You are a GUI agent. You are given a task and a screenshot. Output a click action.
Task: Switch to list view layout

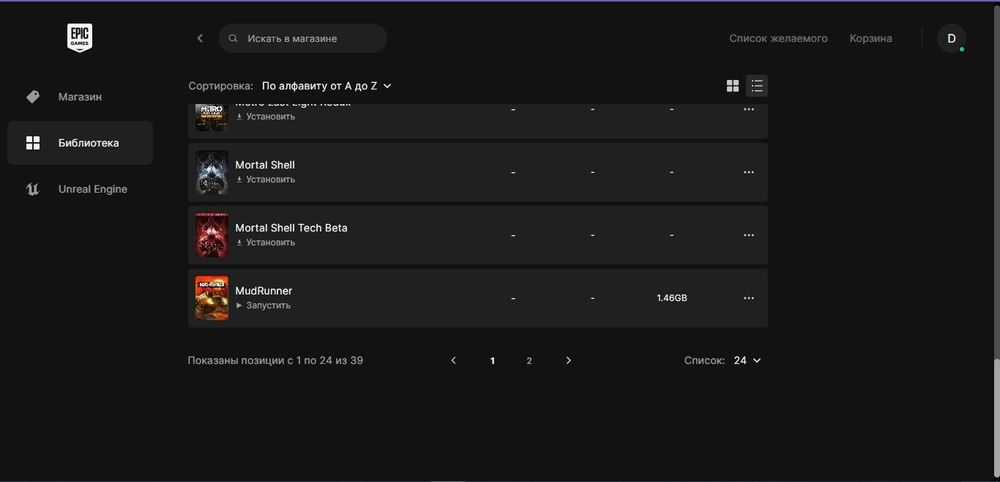coord(757,86)
